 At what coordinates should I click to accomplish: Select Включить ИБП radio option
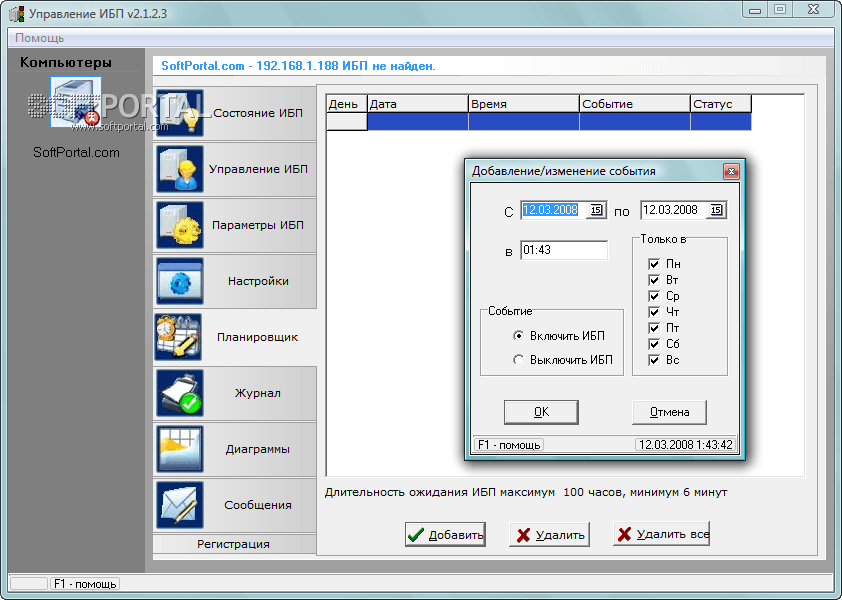[x=518, y=336]
